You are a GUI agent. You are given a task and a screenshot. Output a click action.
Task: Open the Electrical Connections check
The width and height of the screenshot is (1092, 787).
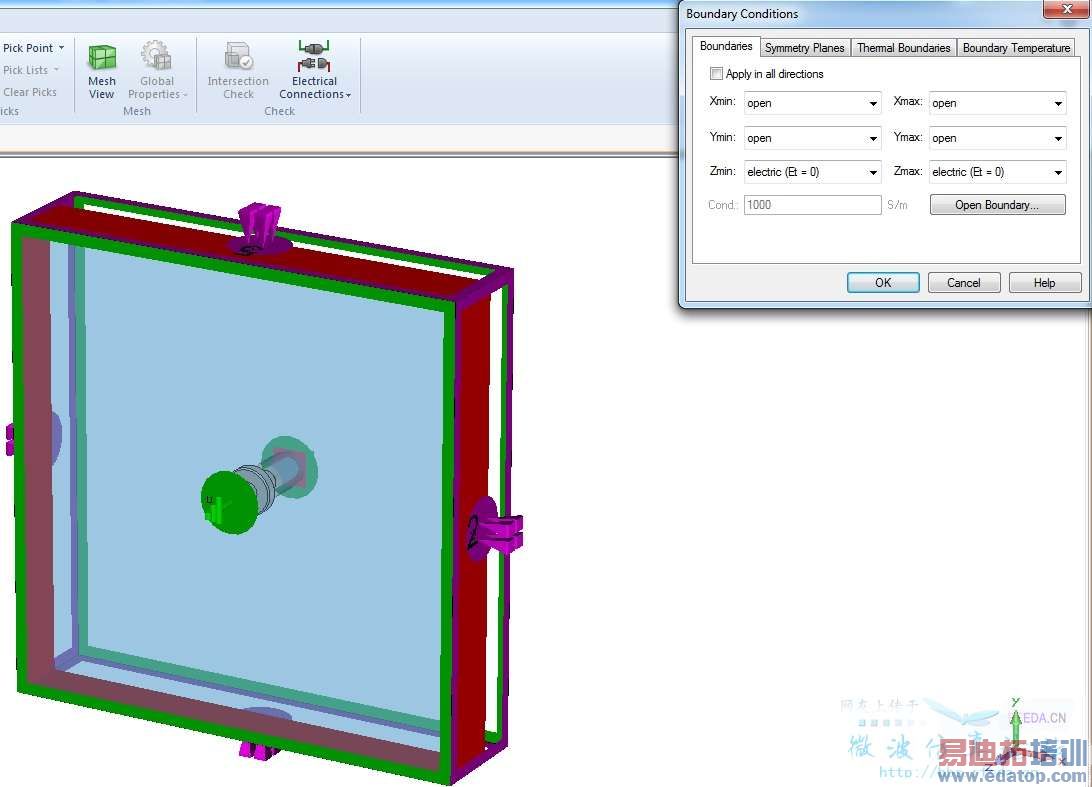coord(314,70)
